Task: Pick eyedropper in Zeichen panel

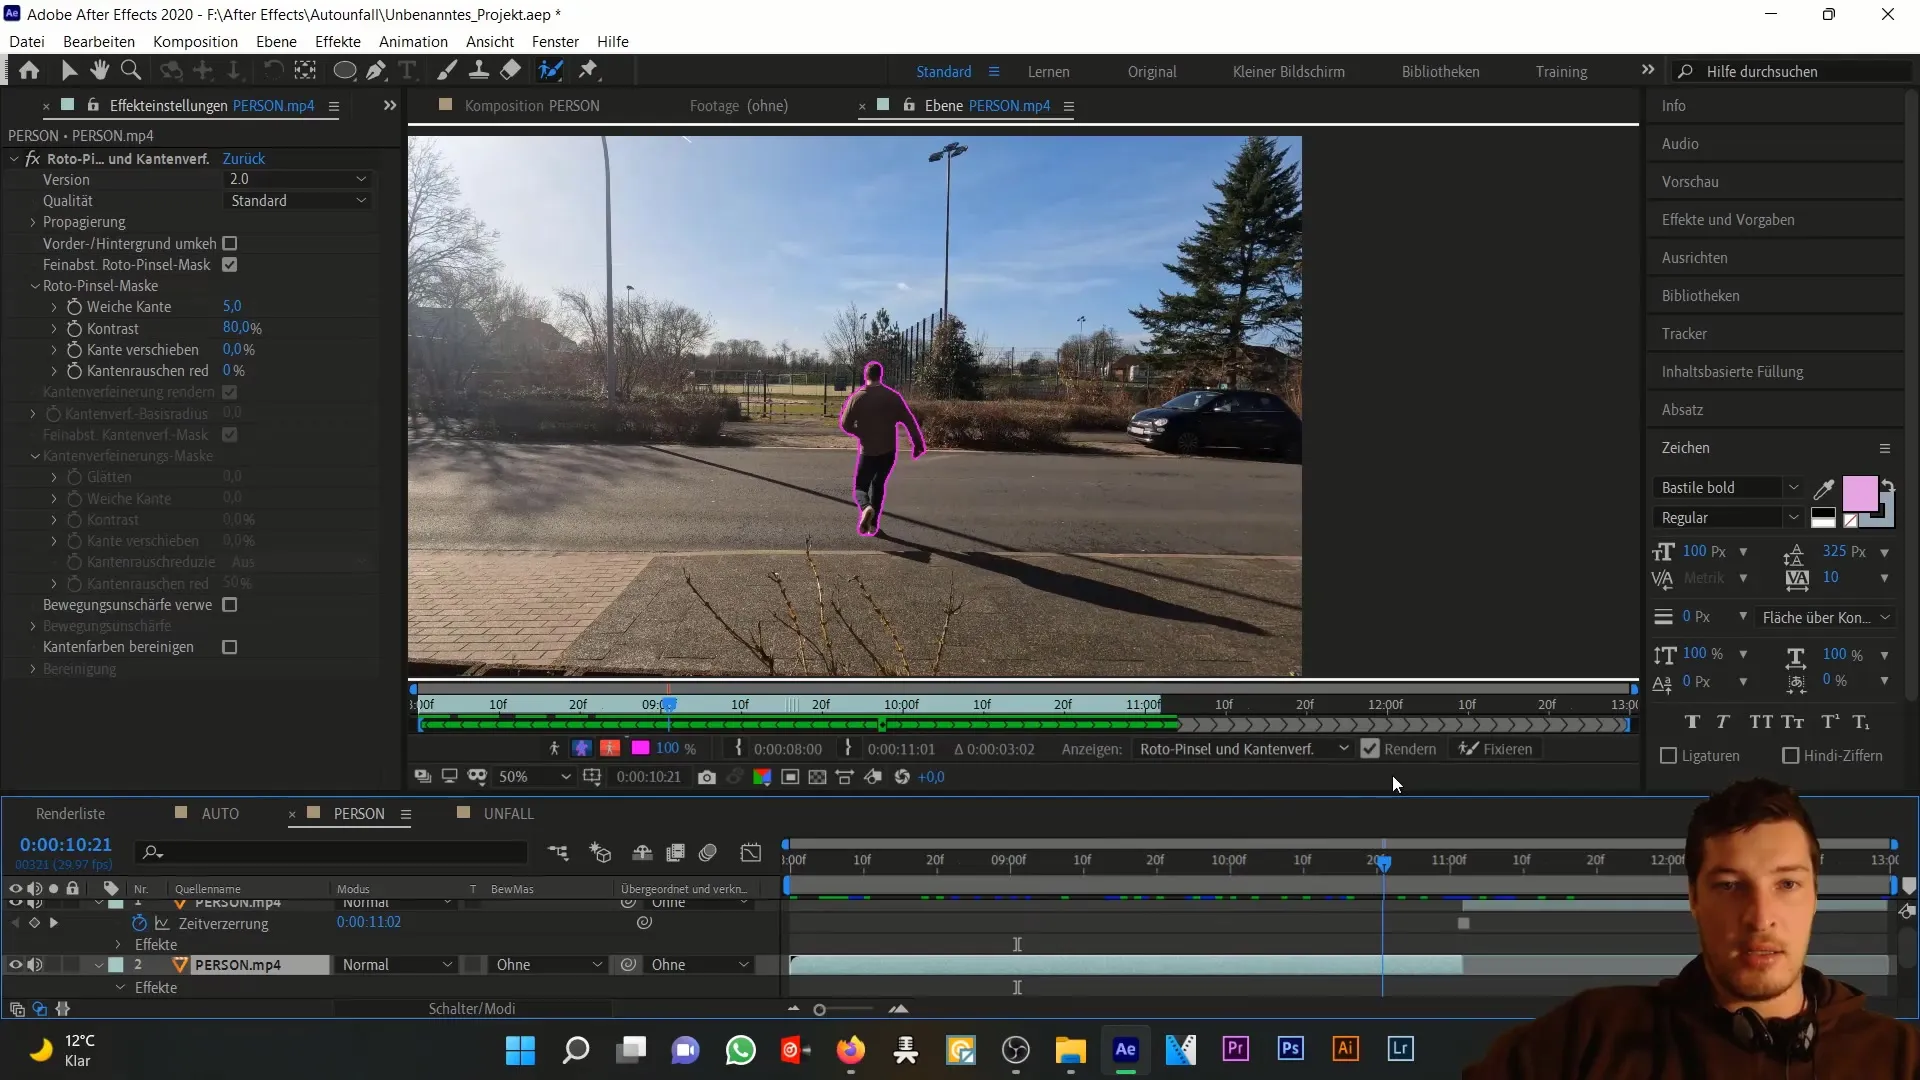Action: coord(1824,489)
